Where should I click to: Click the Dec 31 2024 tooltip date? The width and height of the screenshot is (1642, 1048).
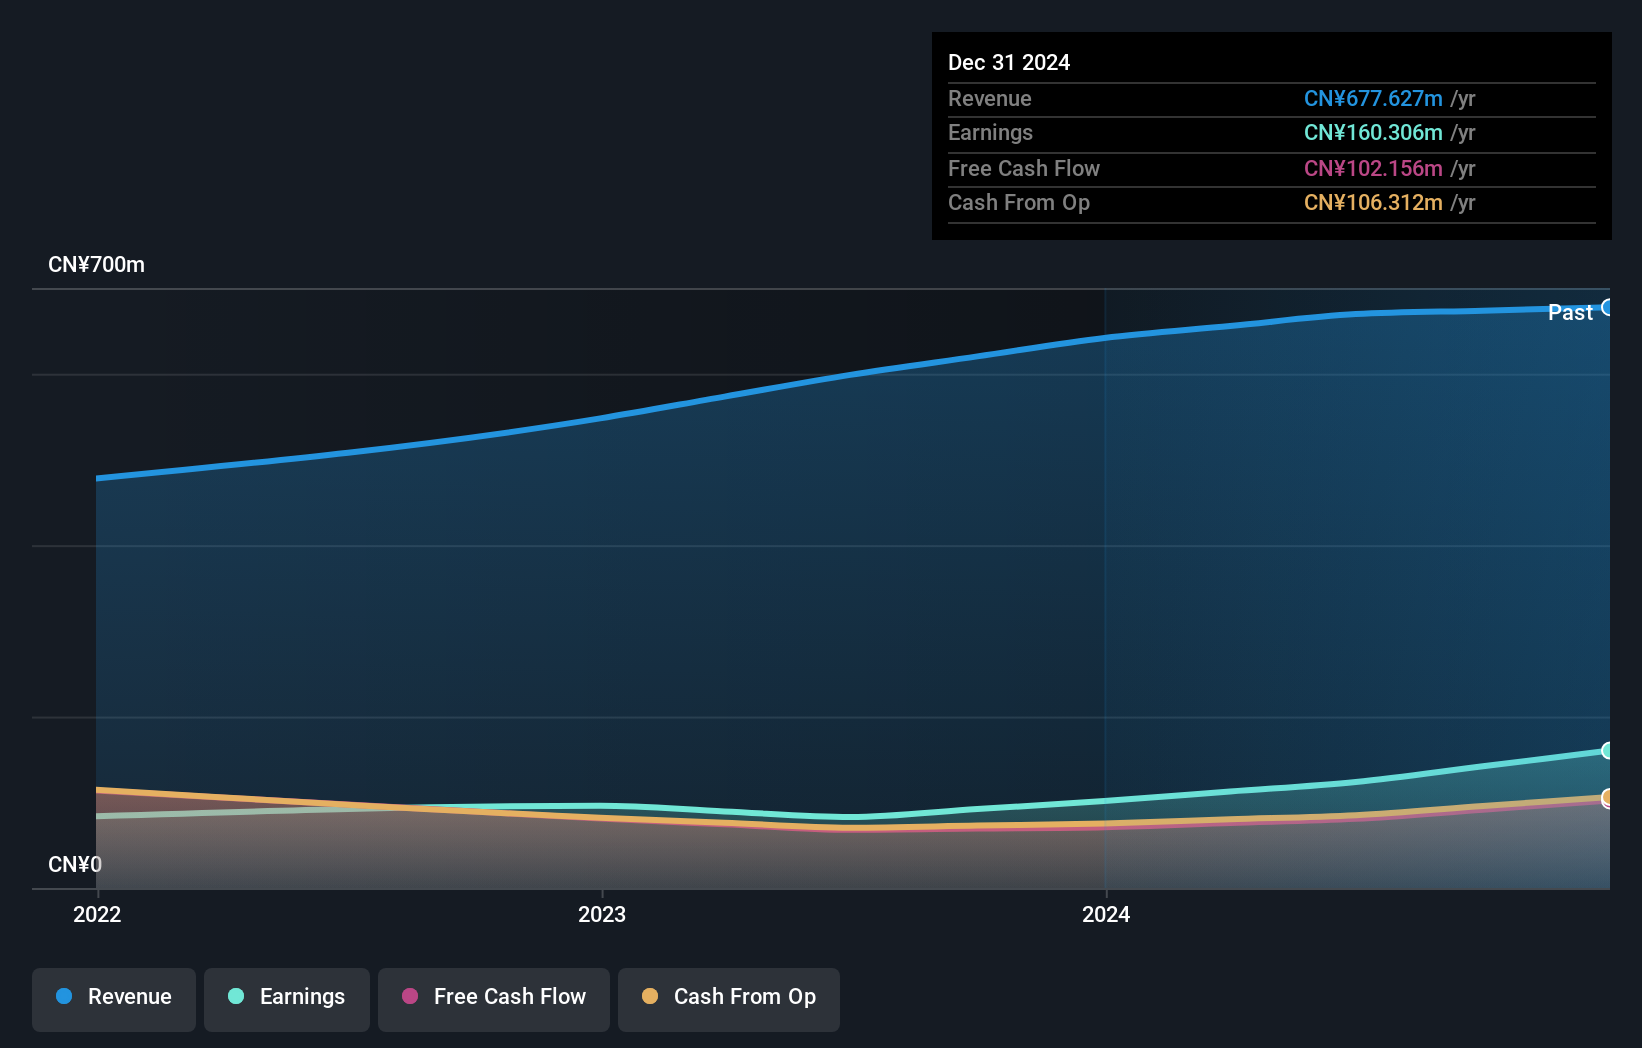click(1009, 62)
